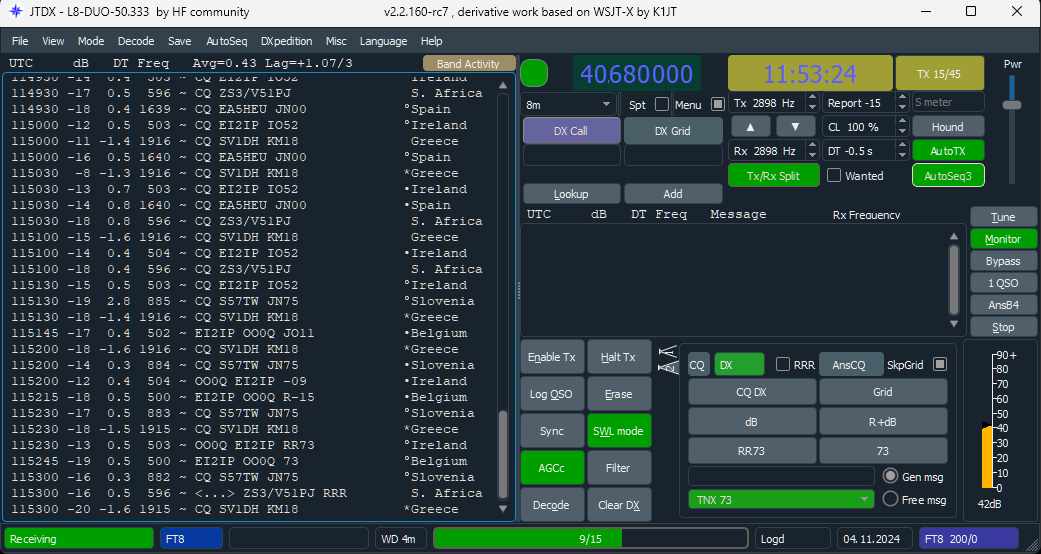
Task: Open the Language menu
Action: coord(383,41)
